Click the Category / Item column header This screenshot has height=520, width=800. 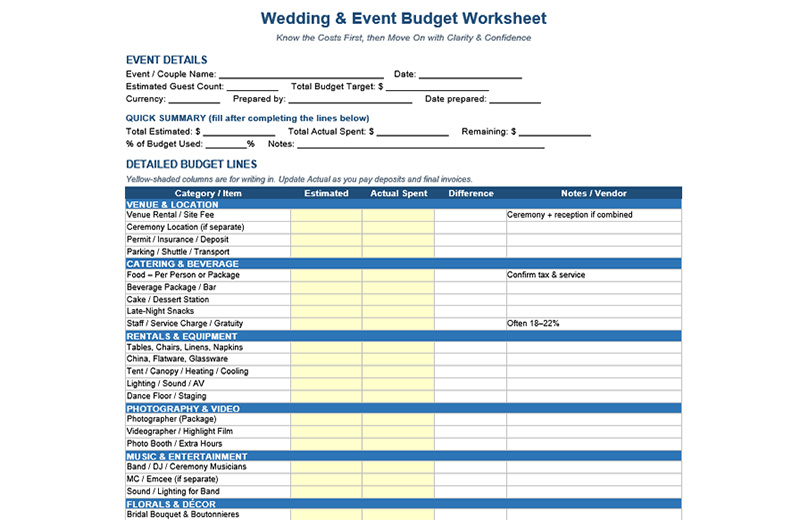(208, 193)
